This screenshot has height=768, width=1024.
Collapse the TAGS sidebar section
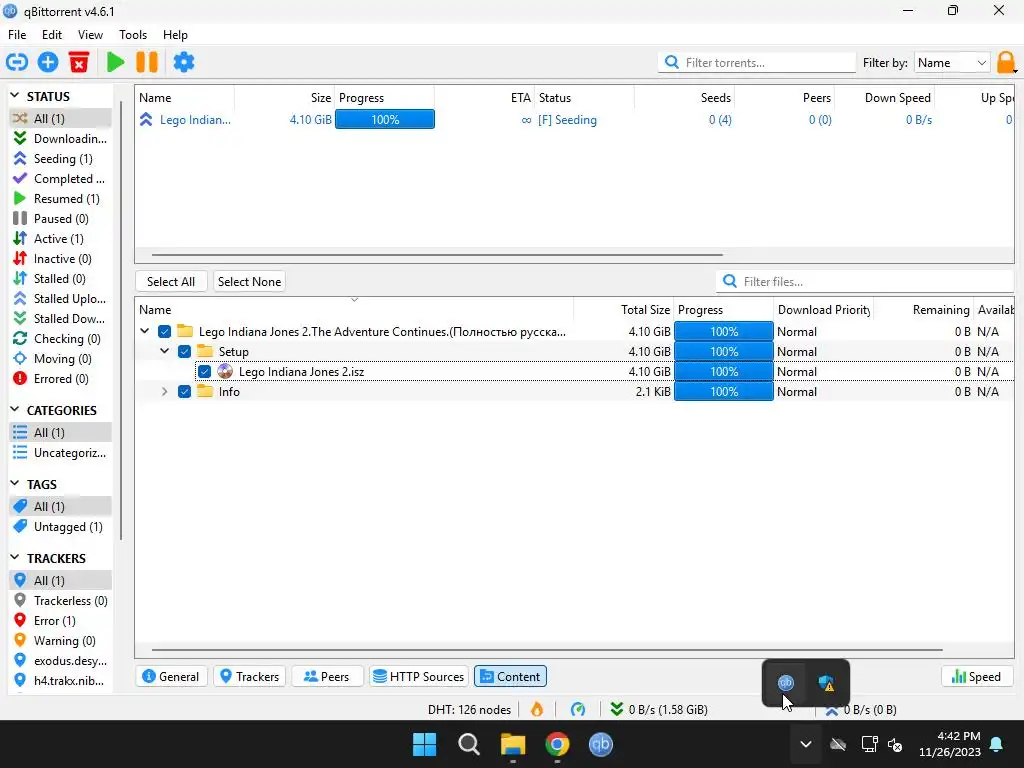coord(15,484)
